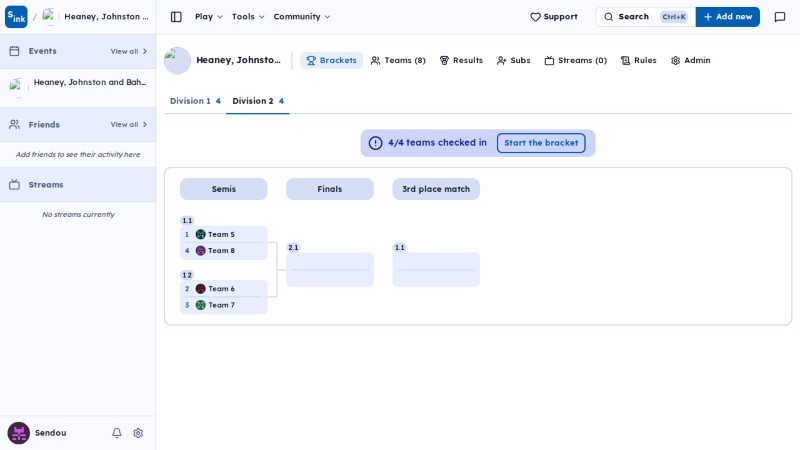Open Team 5 in match 1.1
This screenshot has height=450, width=800.
(223, 234)
